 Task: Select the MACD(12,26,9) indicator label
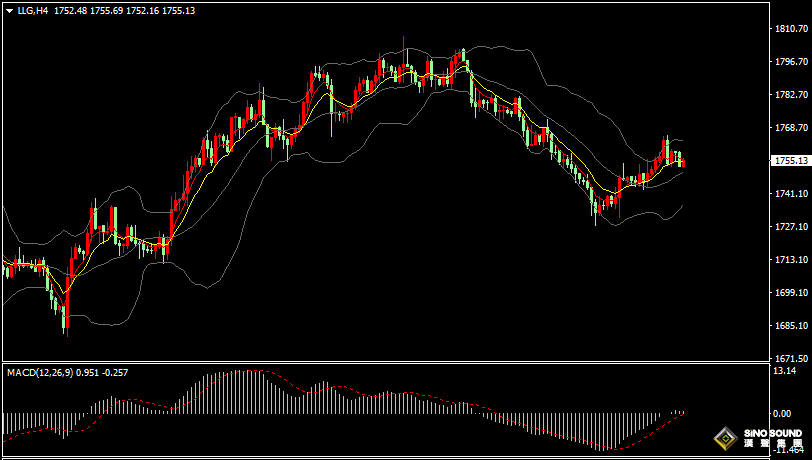[x=40, y=372]
